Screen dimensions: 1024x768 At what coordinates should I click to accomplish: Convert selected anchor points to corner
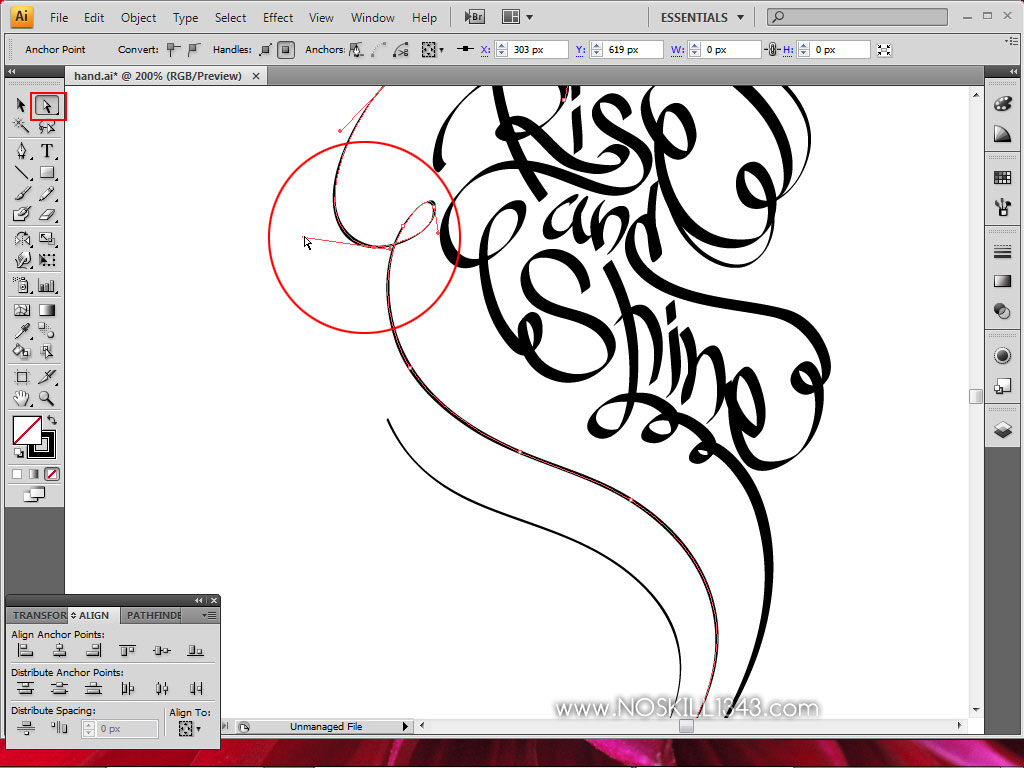click(173, 49)
